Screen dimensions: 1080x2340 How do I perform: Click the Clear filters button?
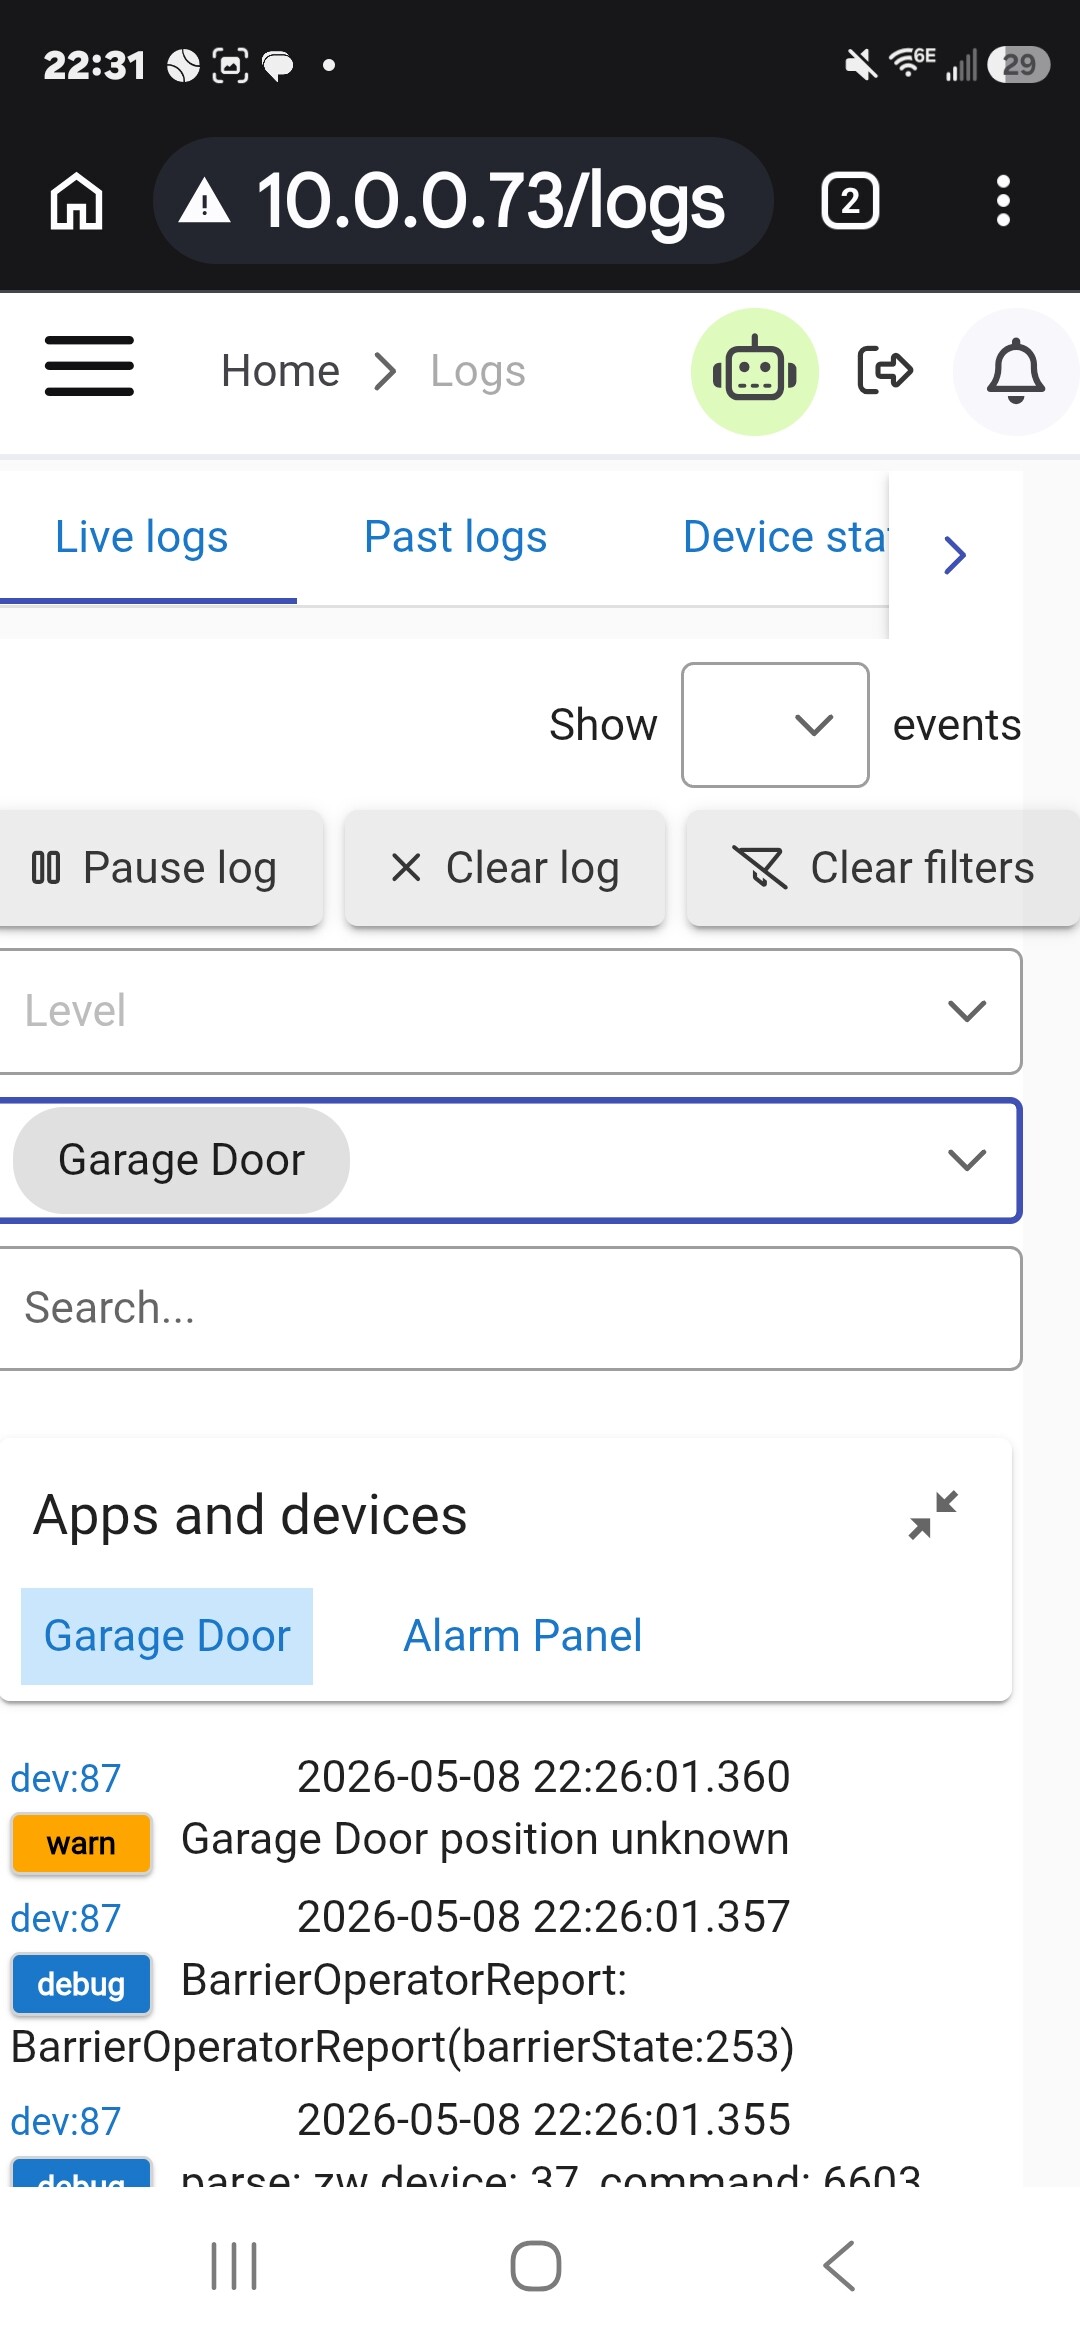pos(883,867)
